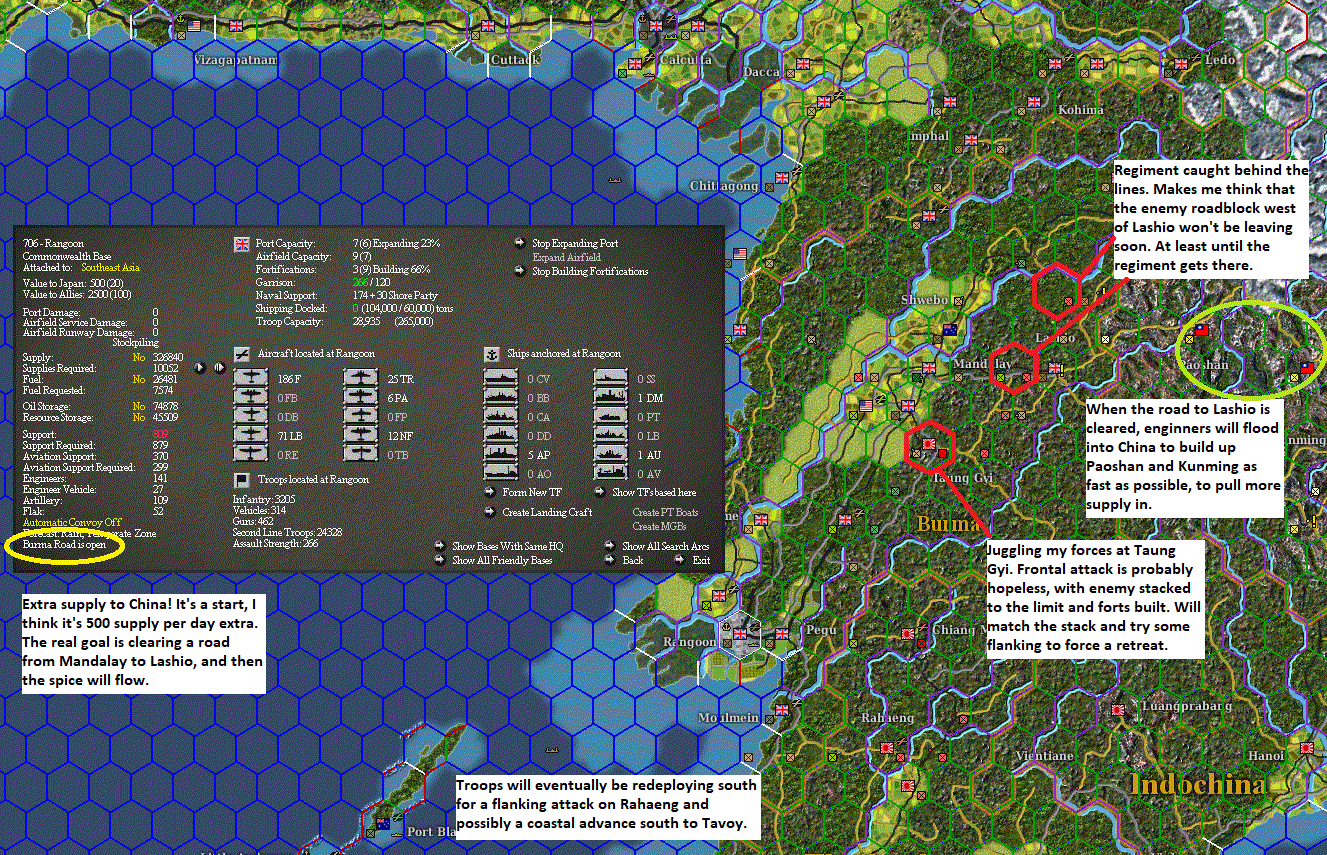Click the submarine icon beside 0 SS
1327x855 pixels.
[611, 379]
